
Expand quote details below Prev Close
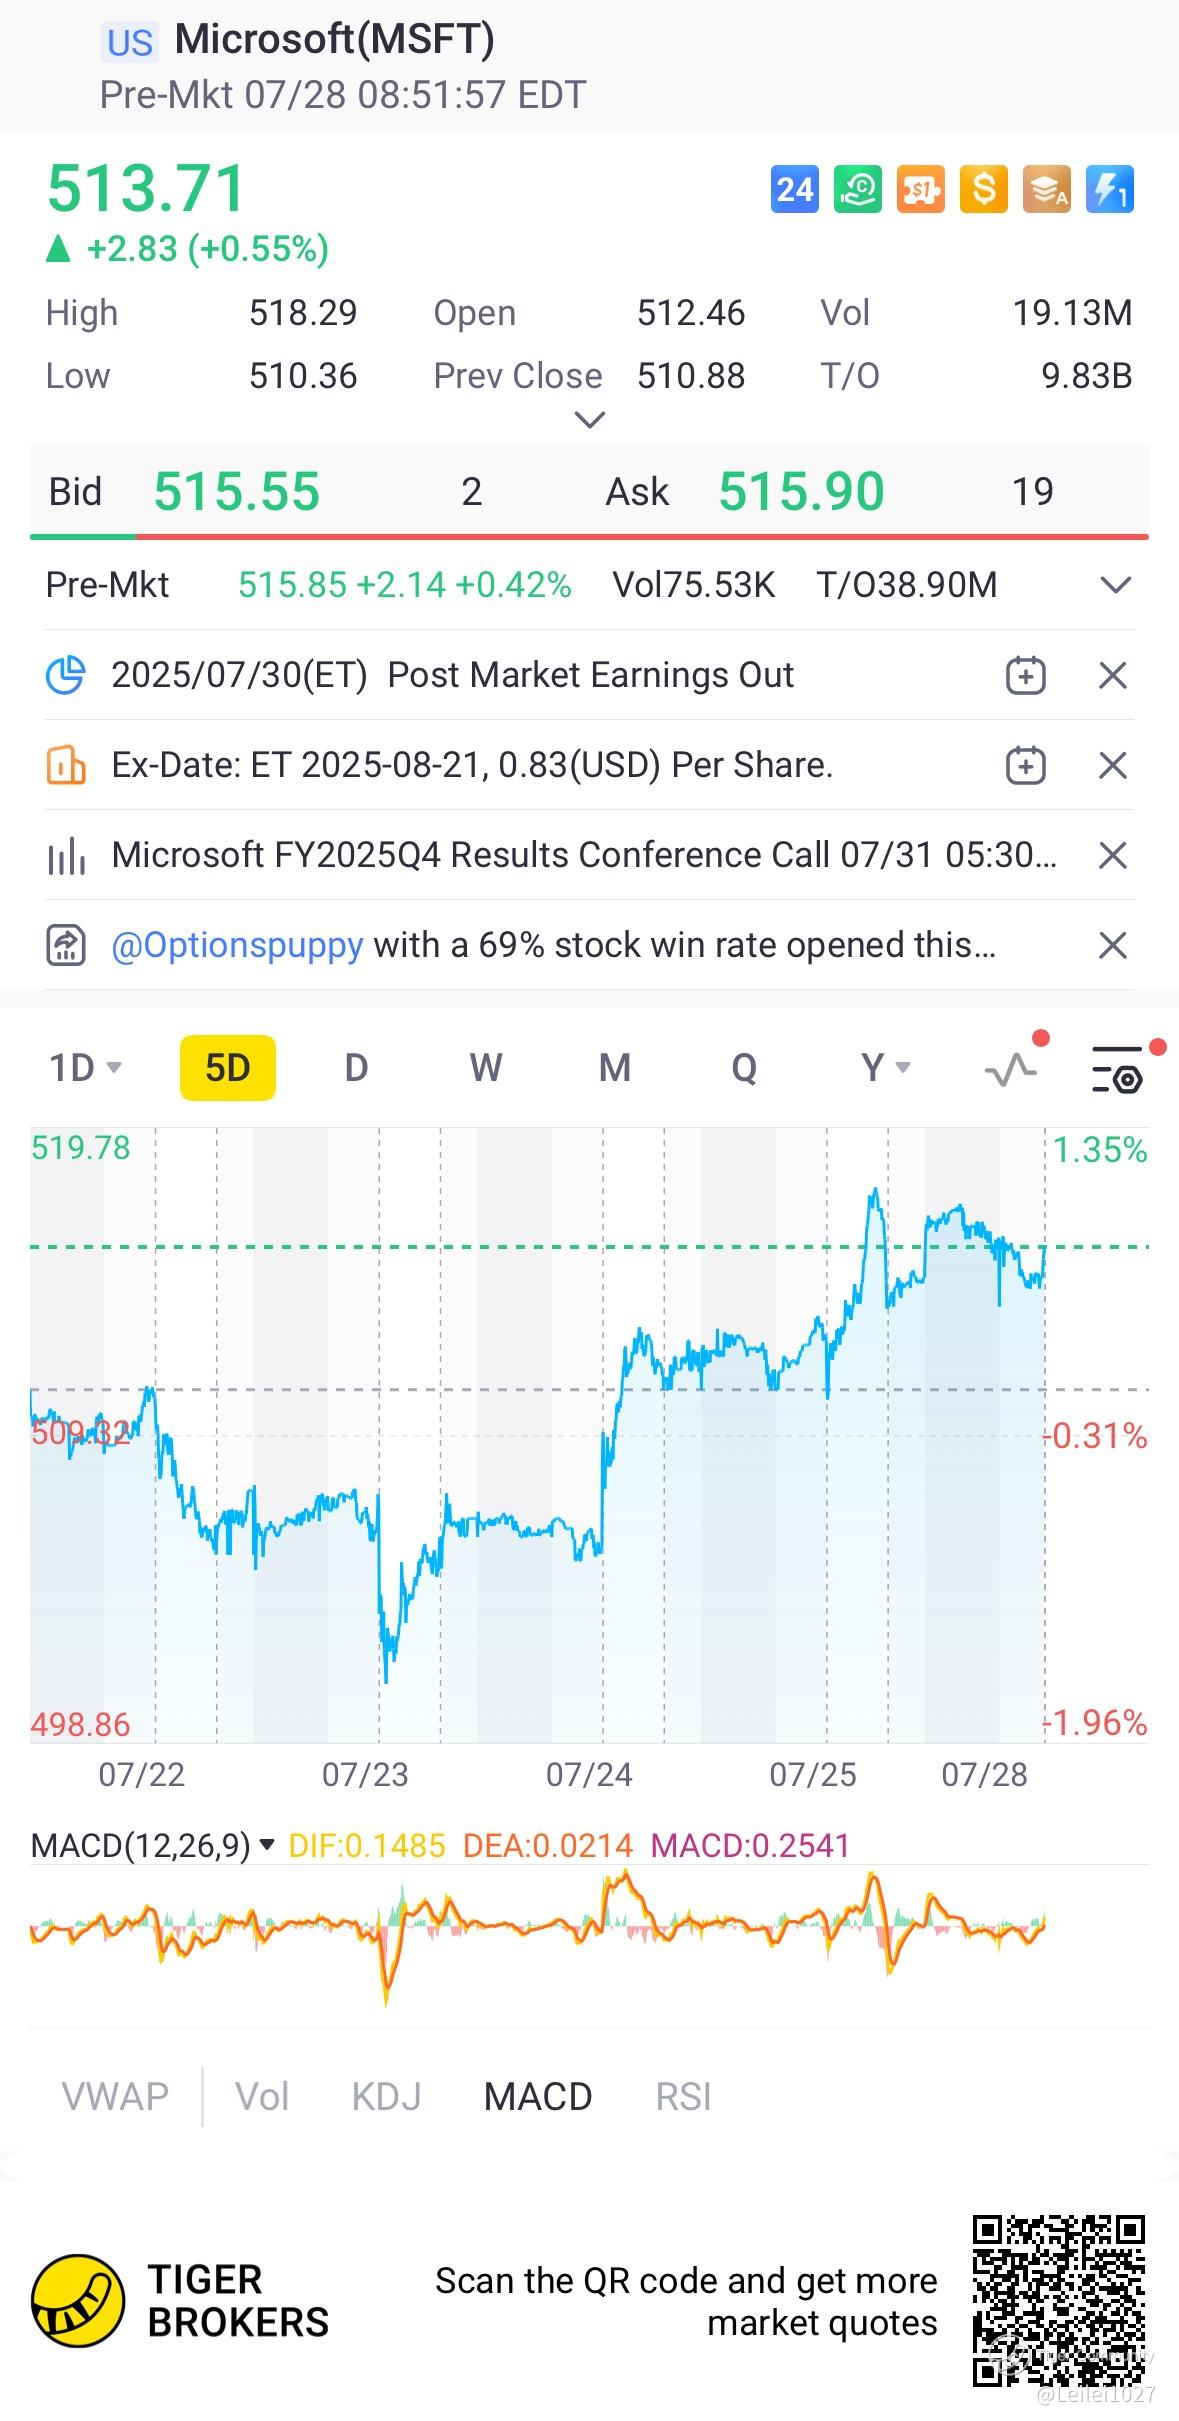590,420
